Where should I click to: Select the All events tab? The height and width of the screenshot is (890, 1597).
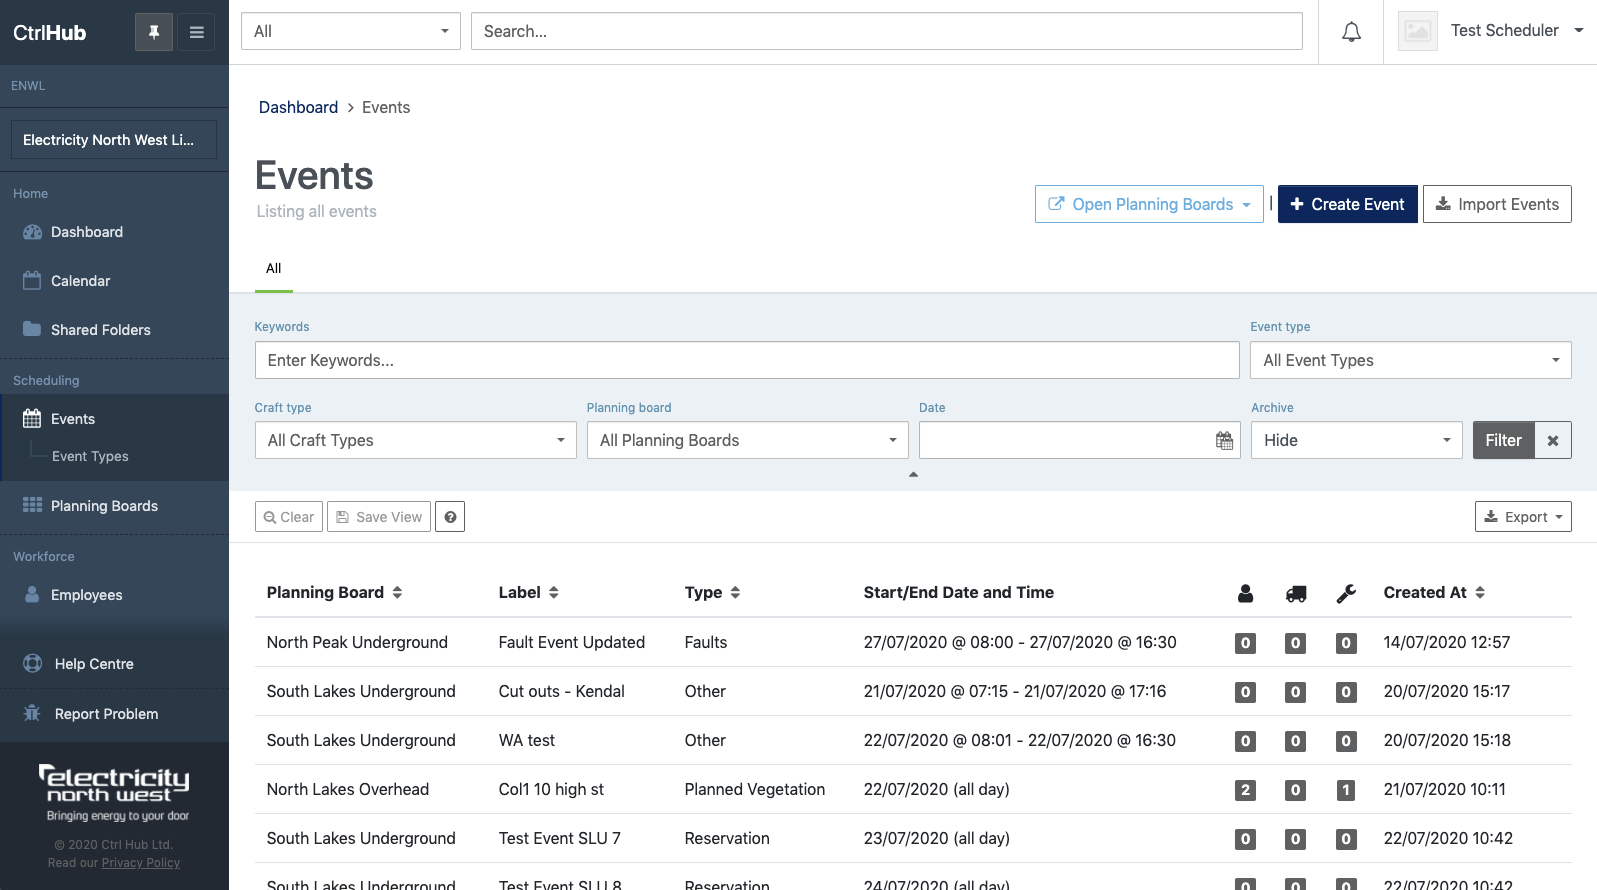[274, 269]
